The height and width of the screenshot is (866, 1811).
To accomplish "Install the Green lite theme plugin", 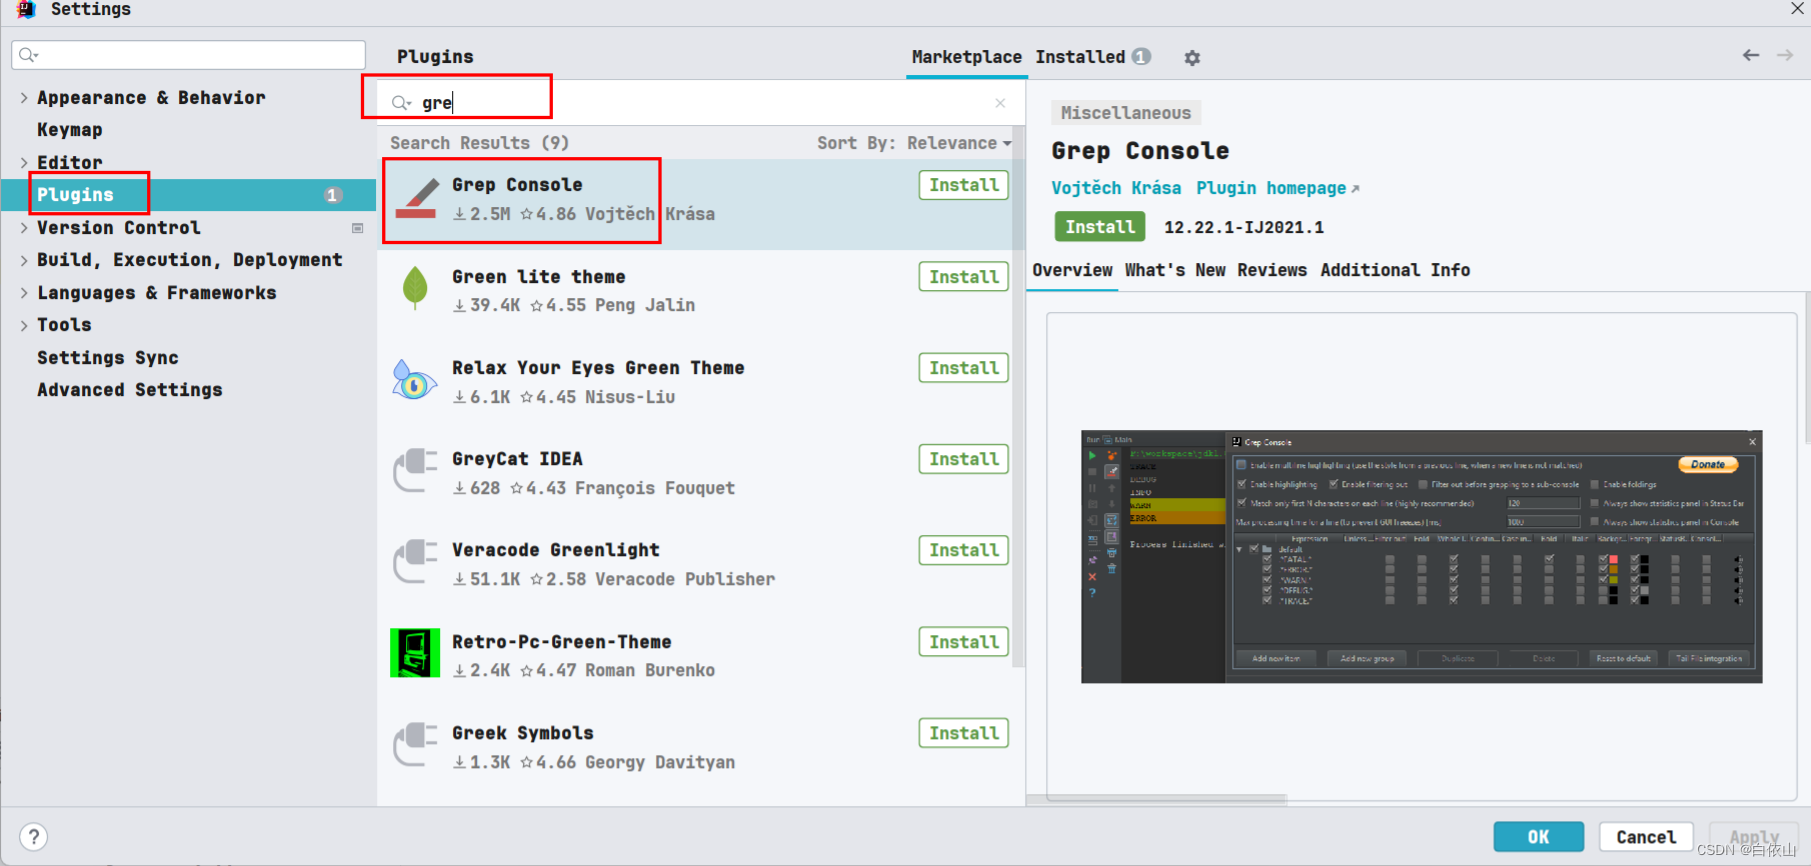I will click(964, 277).
